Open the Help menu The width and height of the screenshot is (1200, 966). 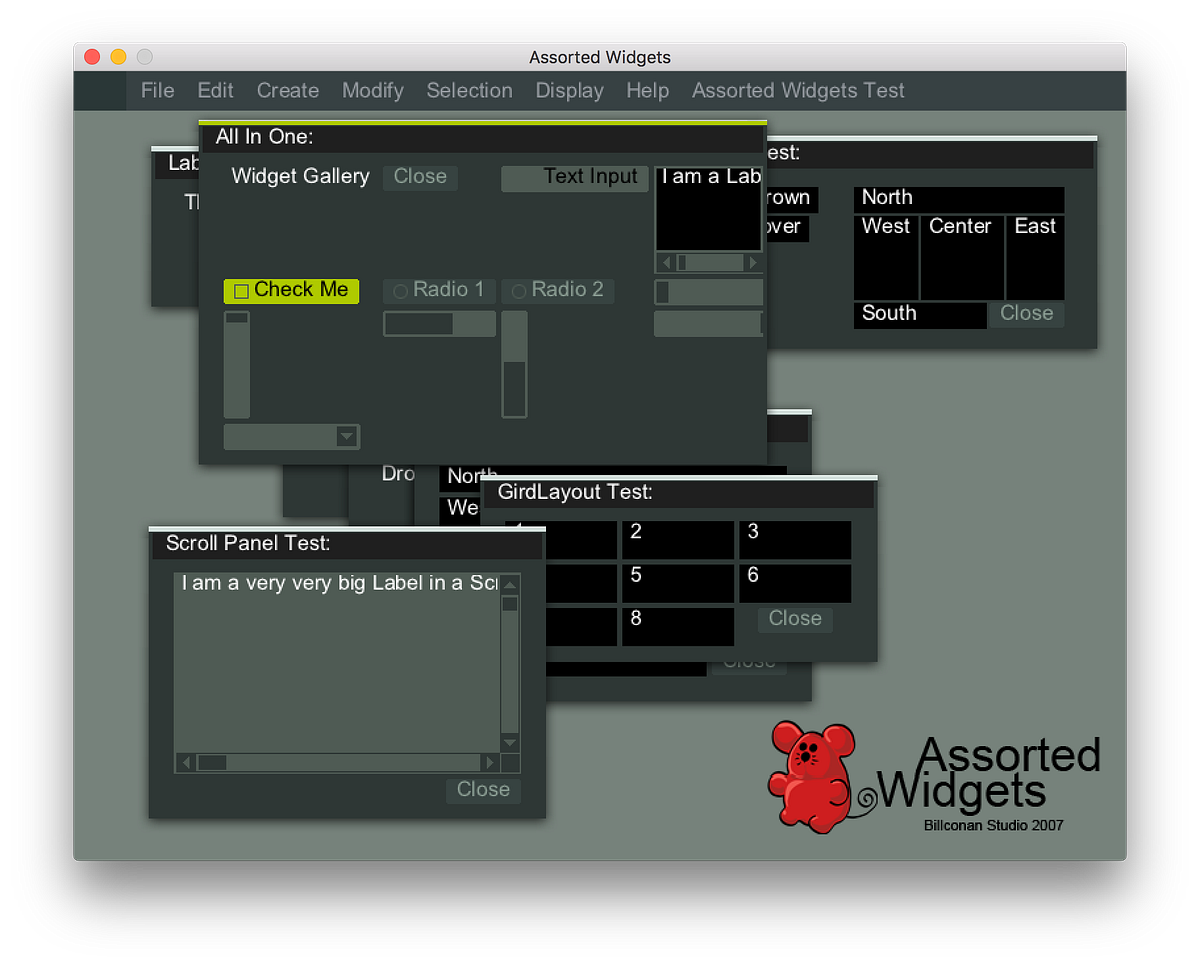click(647, 90)
